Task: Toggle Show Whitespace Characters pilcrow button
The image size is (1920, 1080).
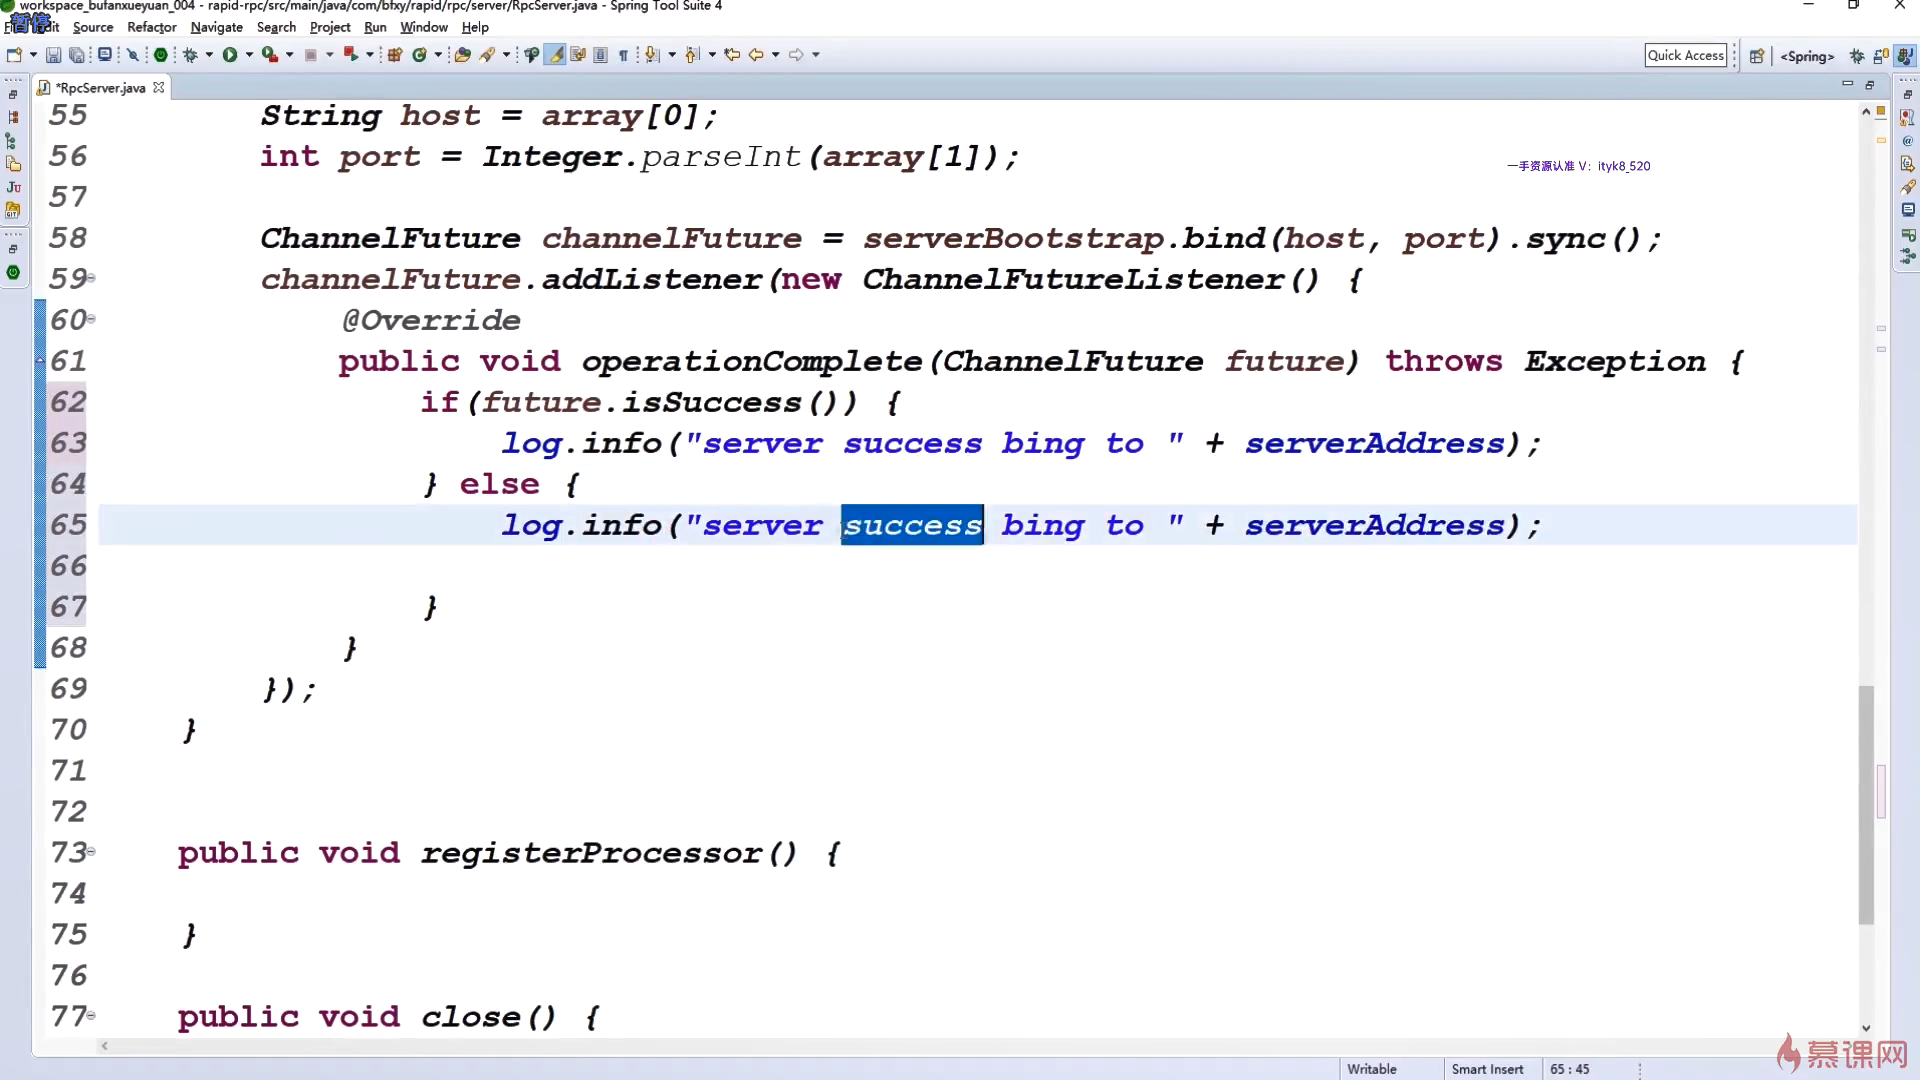Action: point(623,55)
